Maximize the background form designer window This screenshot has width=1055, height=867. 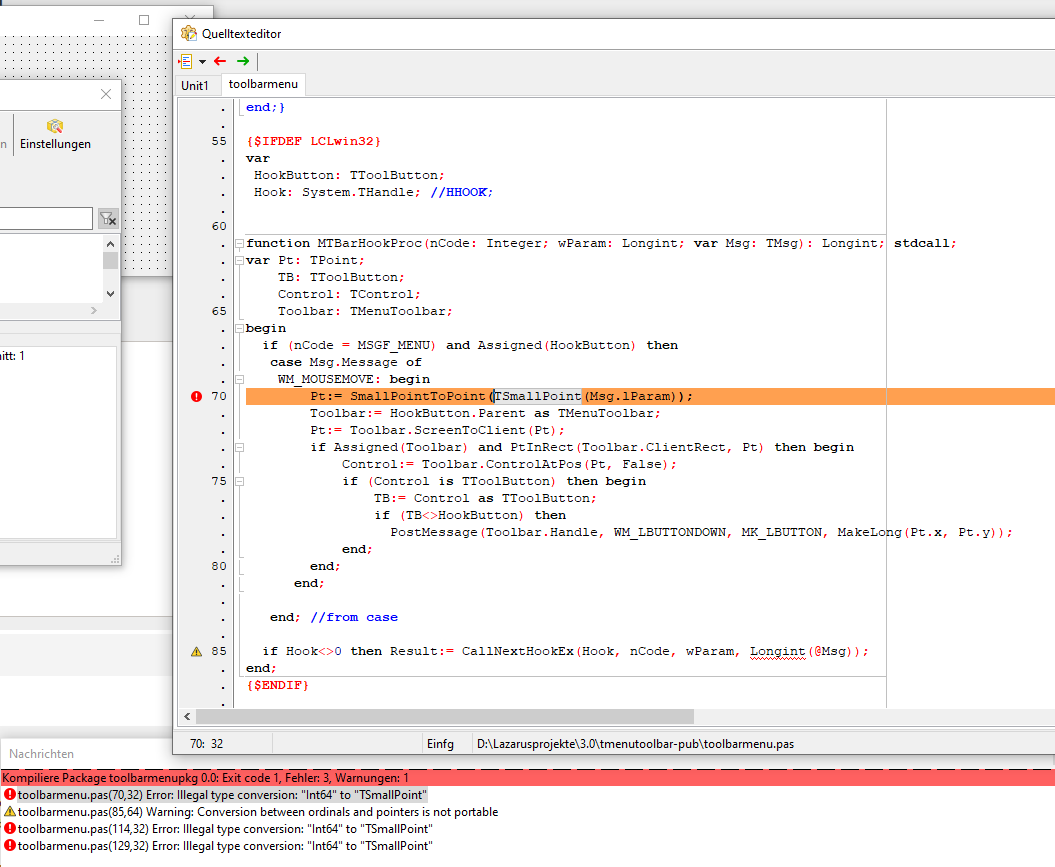pos(144,20)
